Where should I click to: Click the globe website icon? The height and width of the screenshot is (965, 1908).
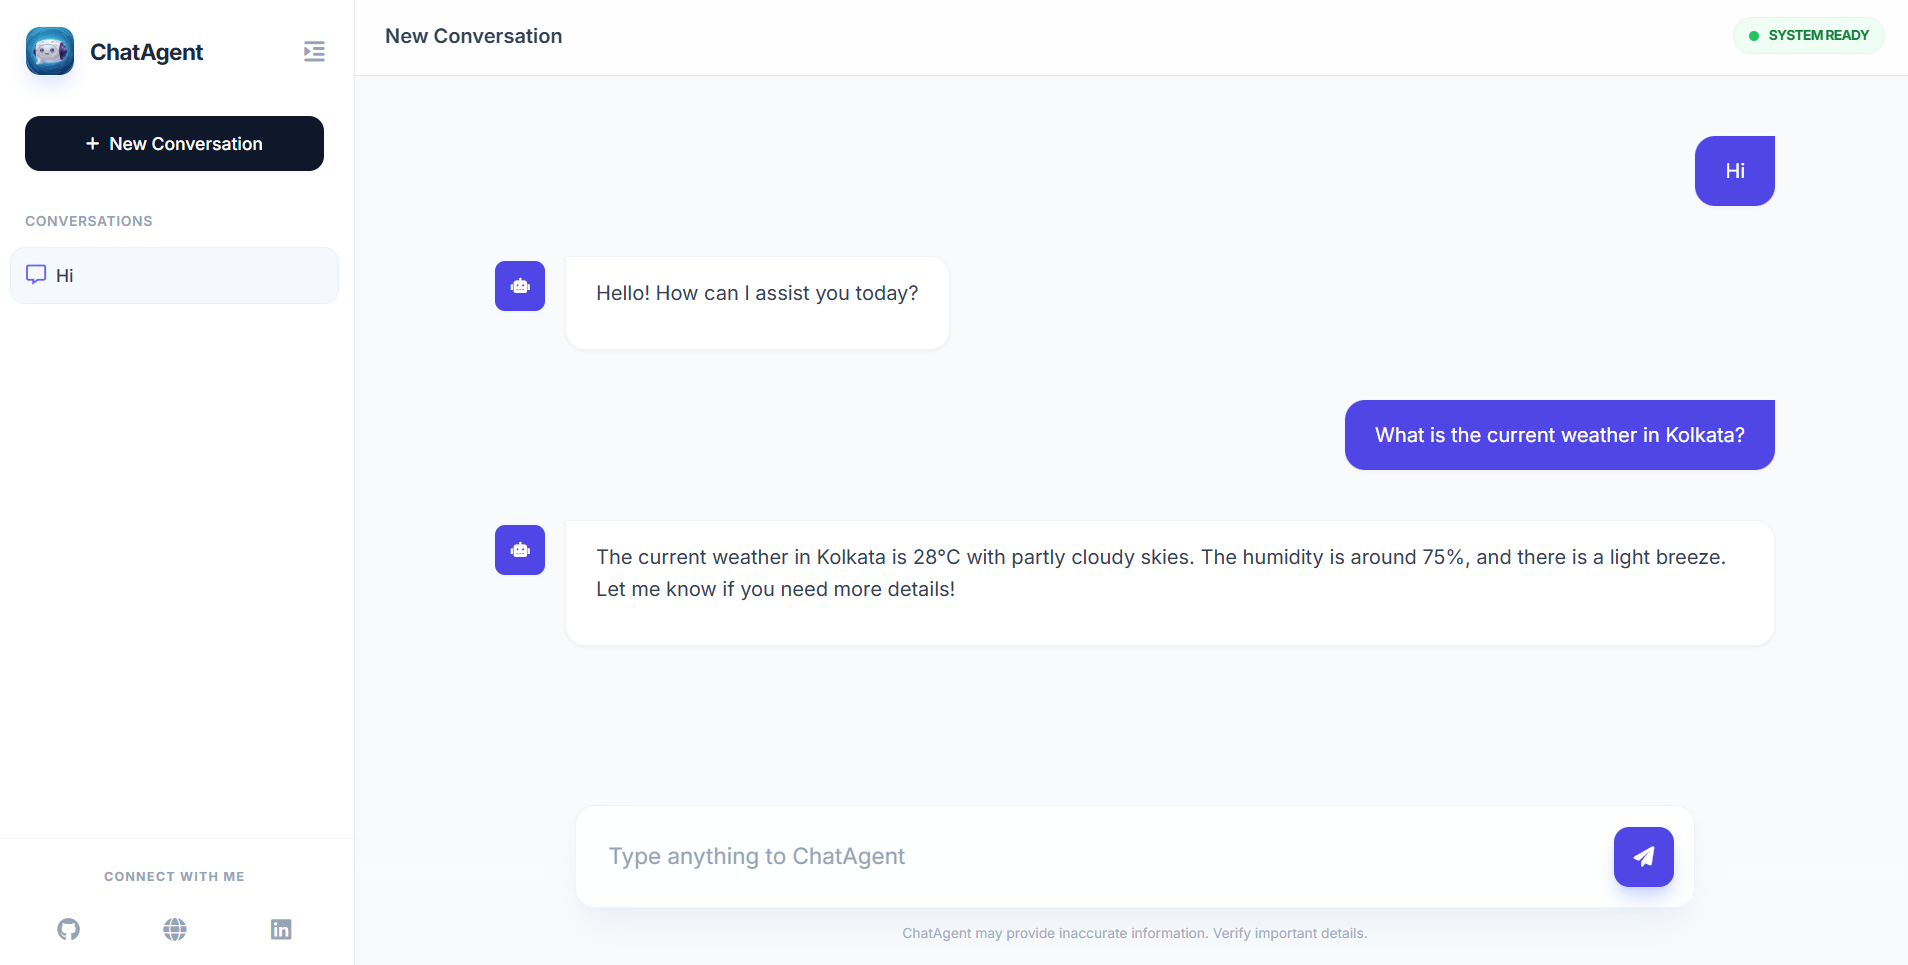tap(174, 930)
